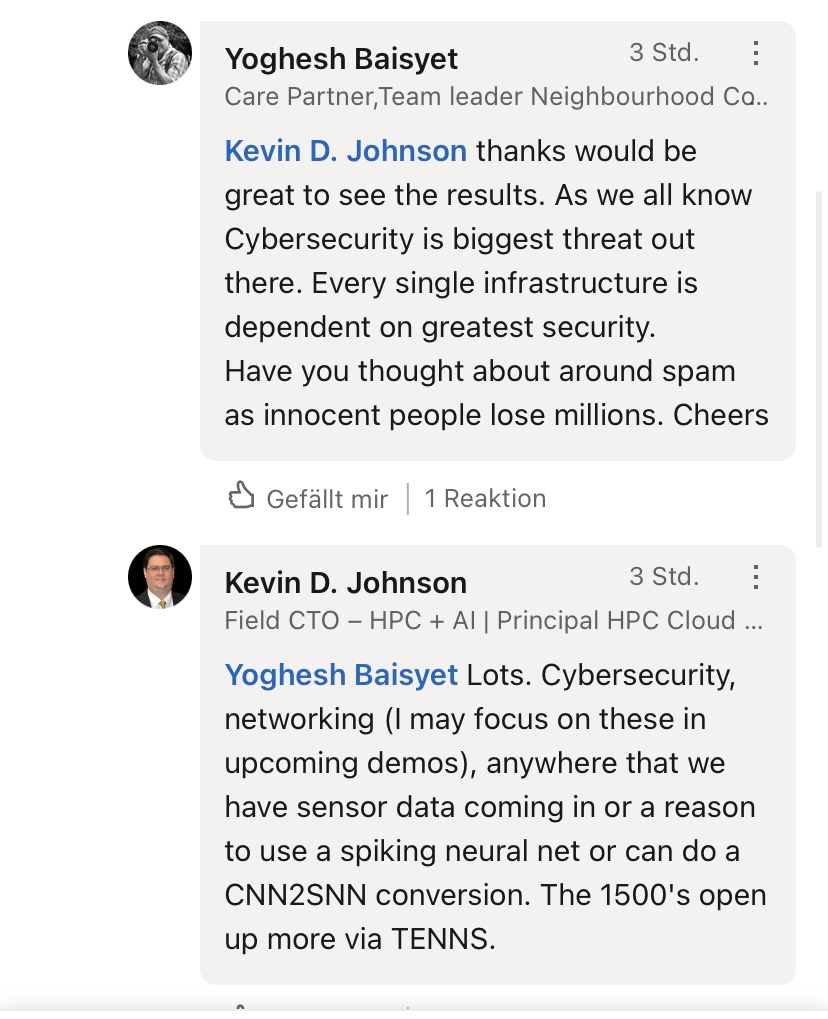View the "1 Reaktion" reactions list
Image resolution: width=828 pixels, height=1019 pixels.
click(x=485, y=498)
